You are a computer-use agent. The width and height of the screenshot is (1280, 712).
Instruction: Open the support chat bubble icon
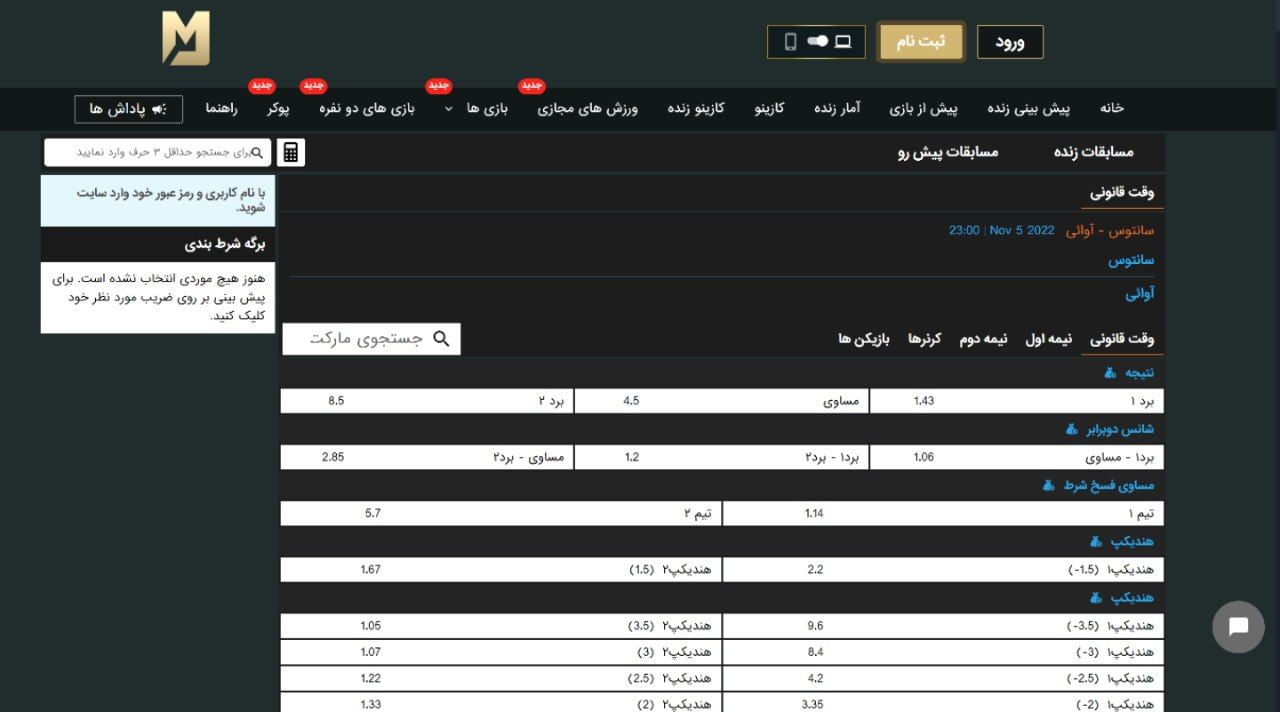1237,627
